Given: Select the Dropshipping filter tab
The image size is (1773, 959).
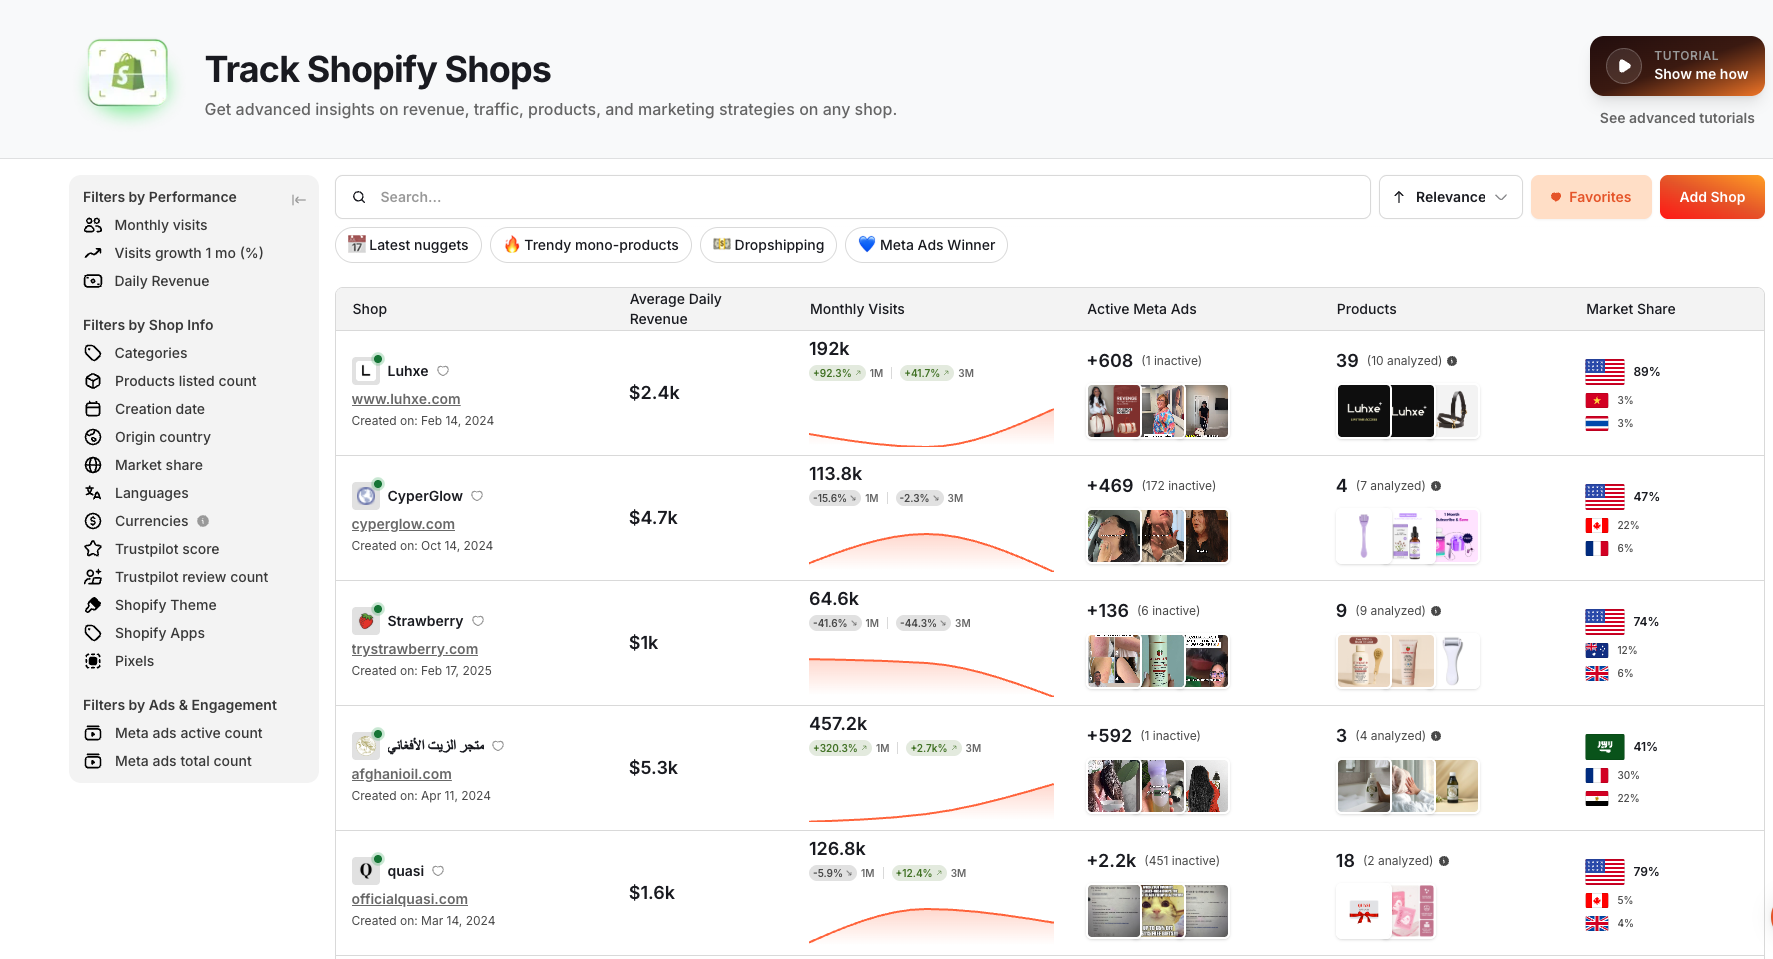Looking at the screenshot, I should click(x=768, y=245).
